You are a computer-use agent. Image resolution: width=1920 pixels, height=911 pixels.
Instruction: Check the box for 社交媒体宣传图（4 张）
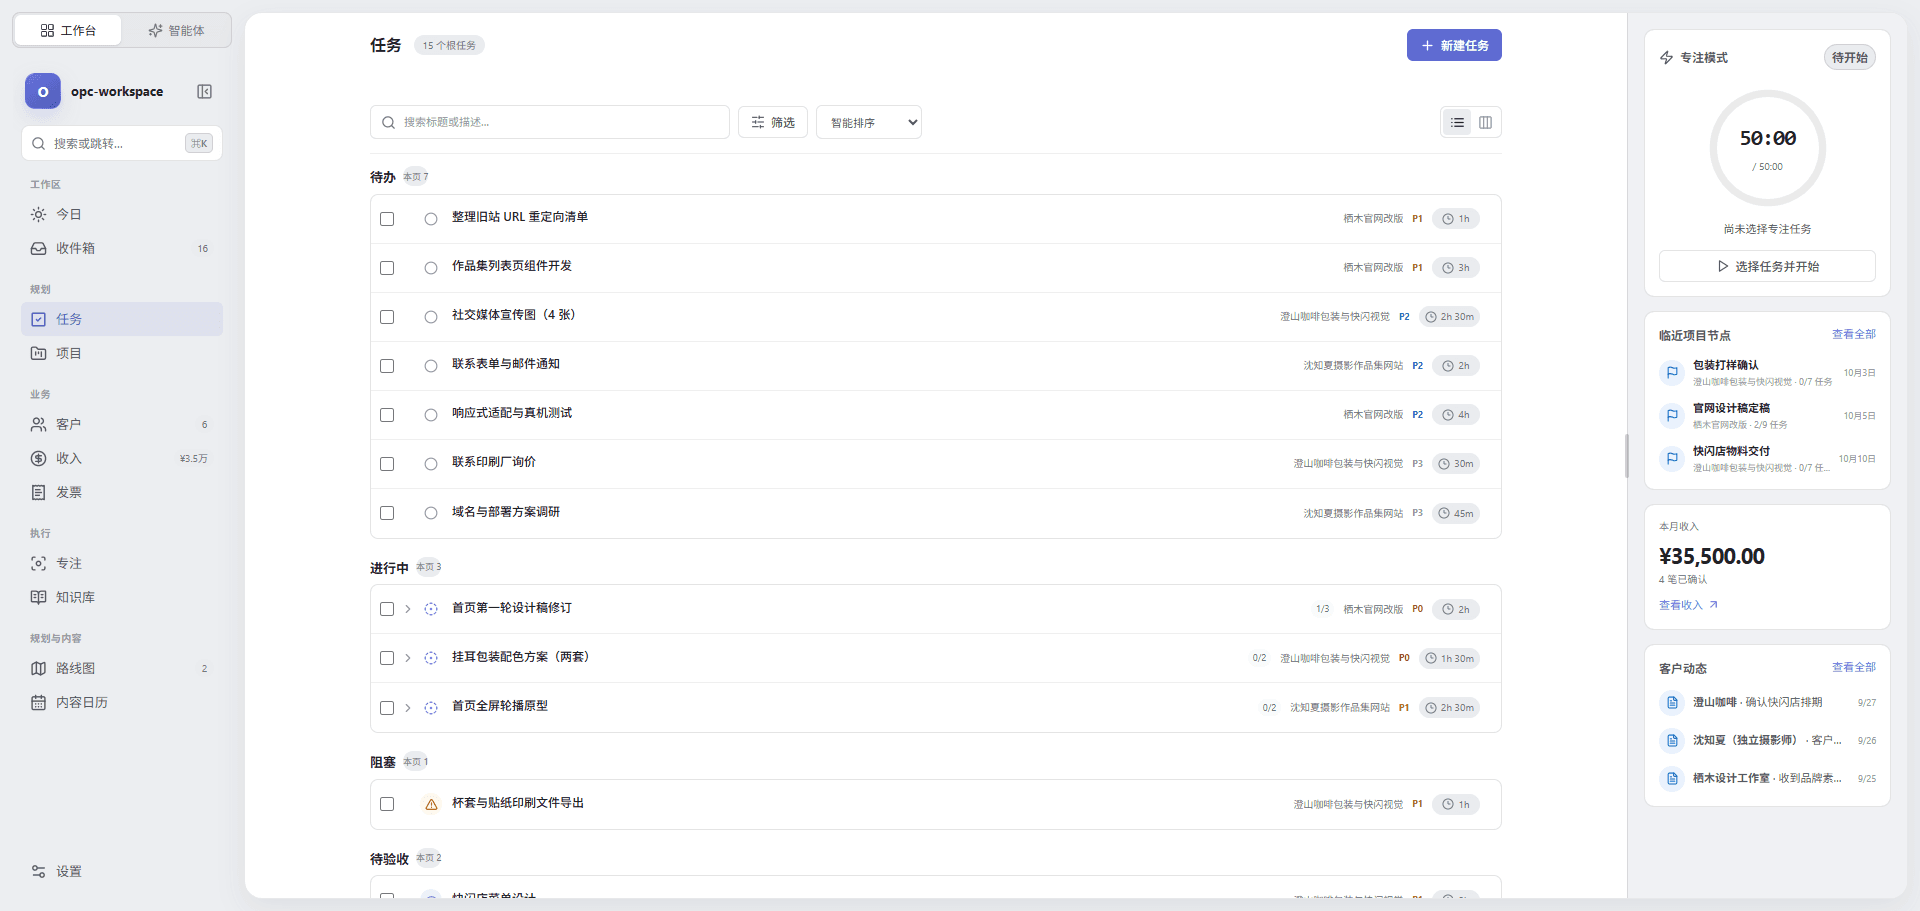387,317
